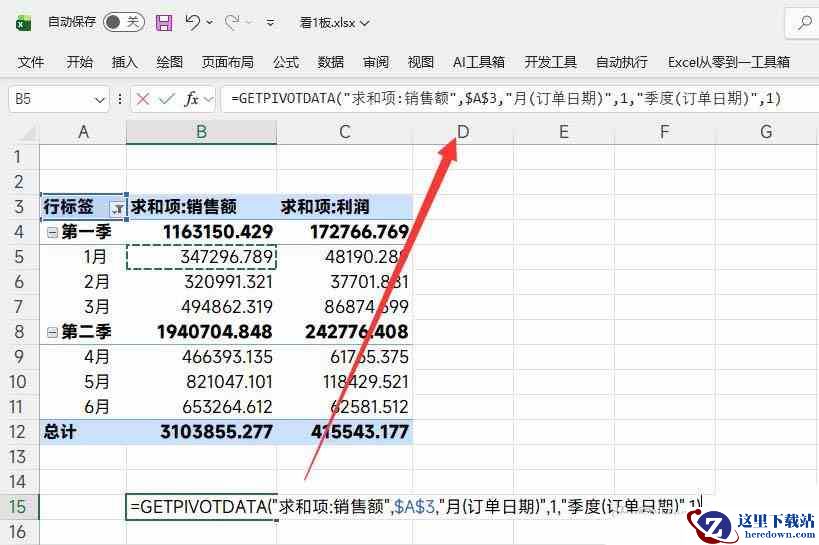Cancel formula entry with the X icon
This screenshot has height=545, width=819.
pyautogui.click(x=143, y=98)
